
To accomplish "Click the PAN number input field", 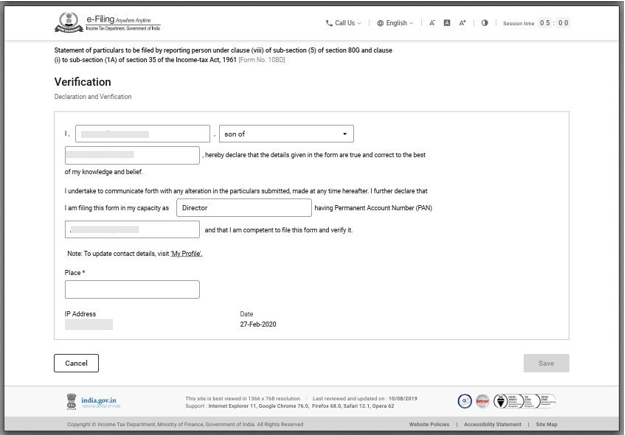I will pyautogui.click(x=132, y=230).
